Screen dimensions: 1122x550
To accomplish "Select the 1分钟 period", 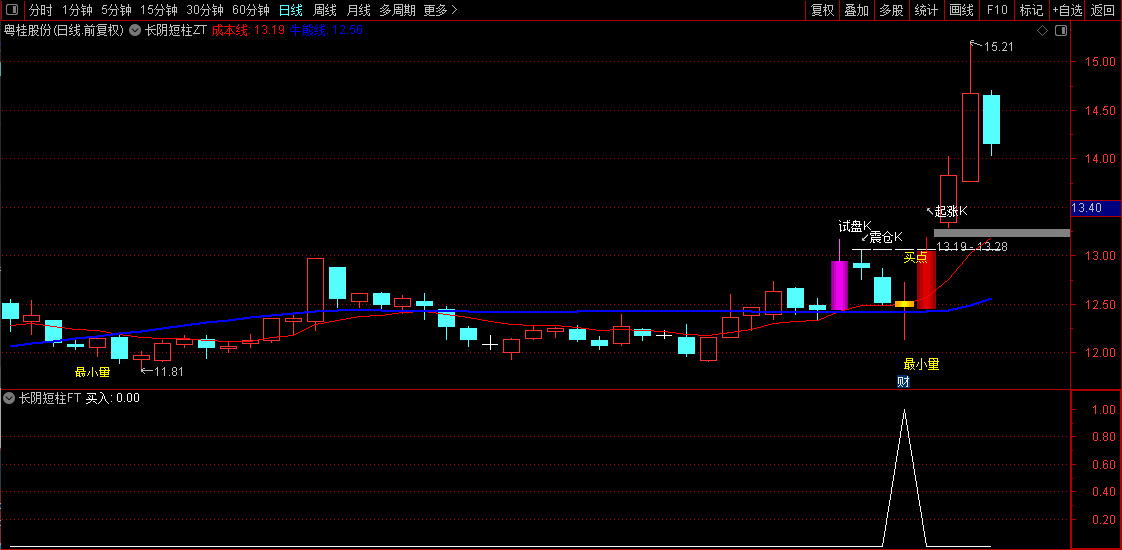I will click(77, 10).
